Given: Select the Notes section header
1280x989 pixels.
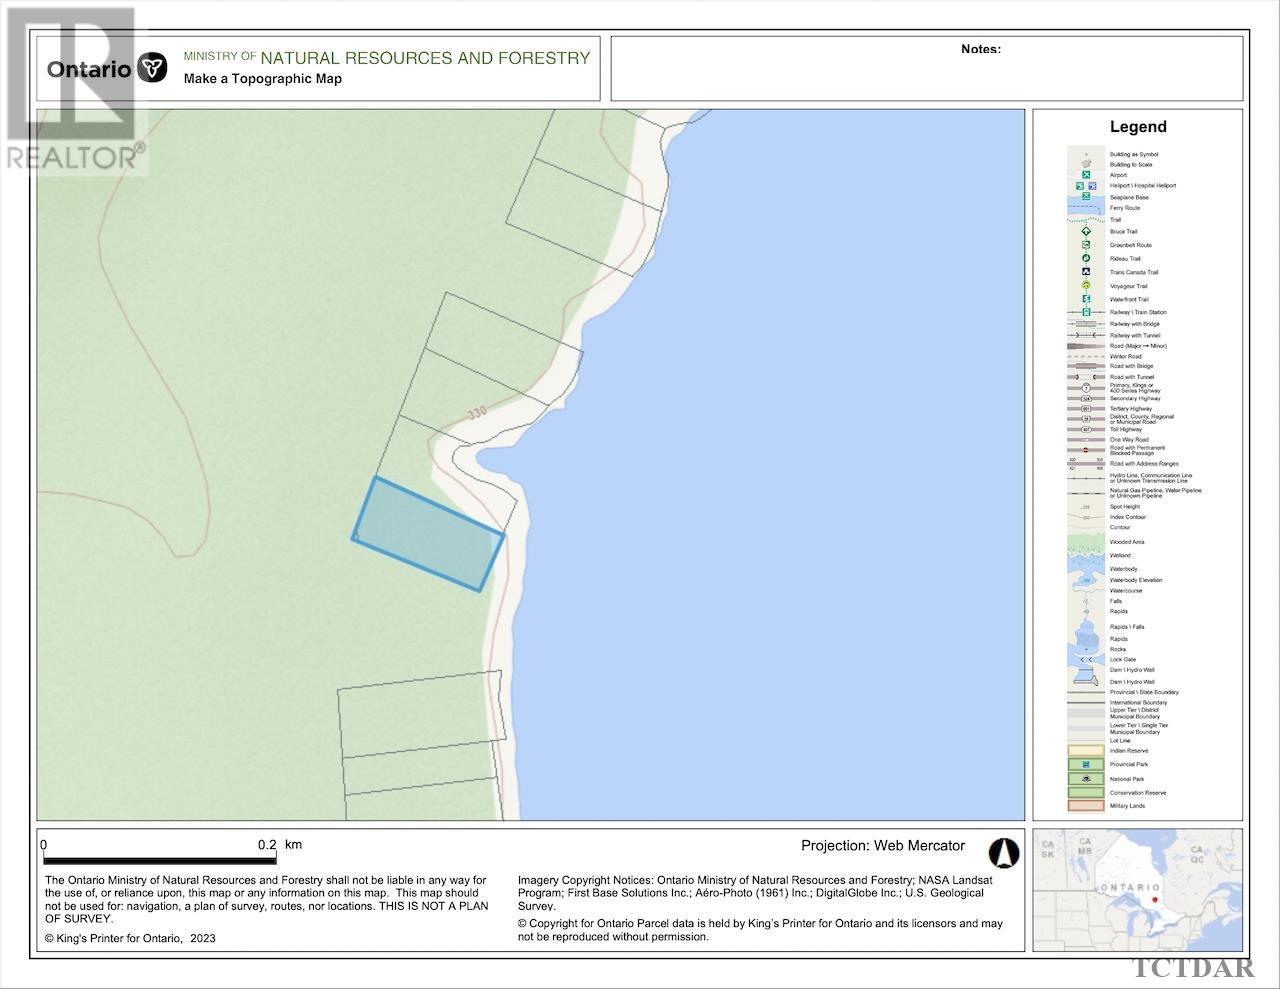Looking at the screenshot, I should coord(978,47).
